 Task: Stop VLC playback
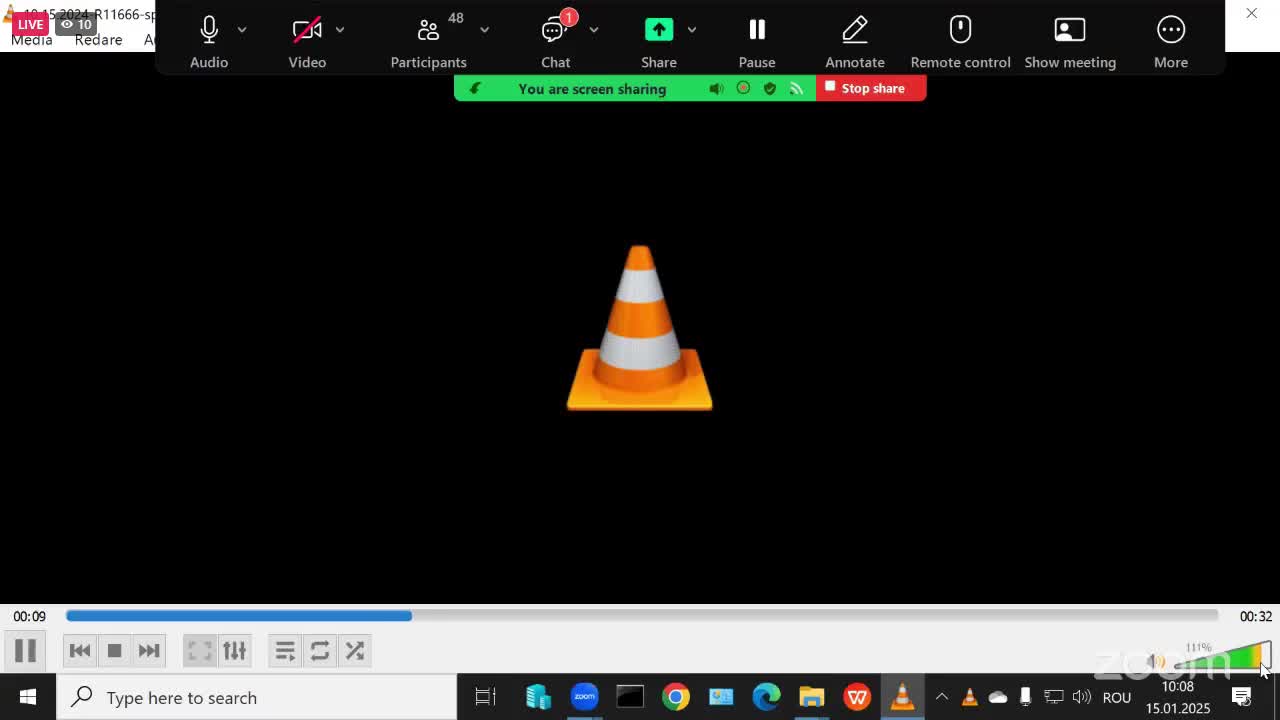click(x=114, y=651)
